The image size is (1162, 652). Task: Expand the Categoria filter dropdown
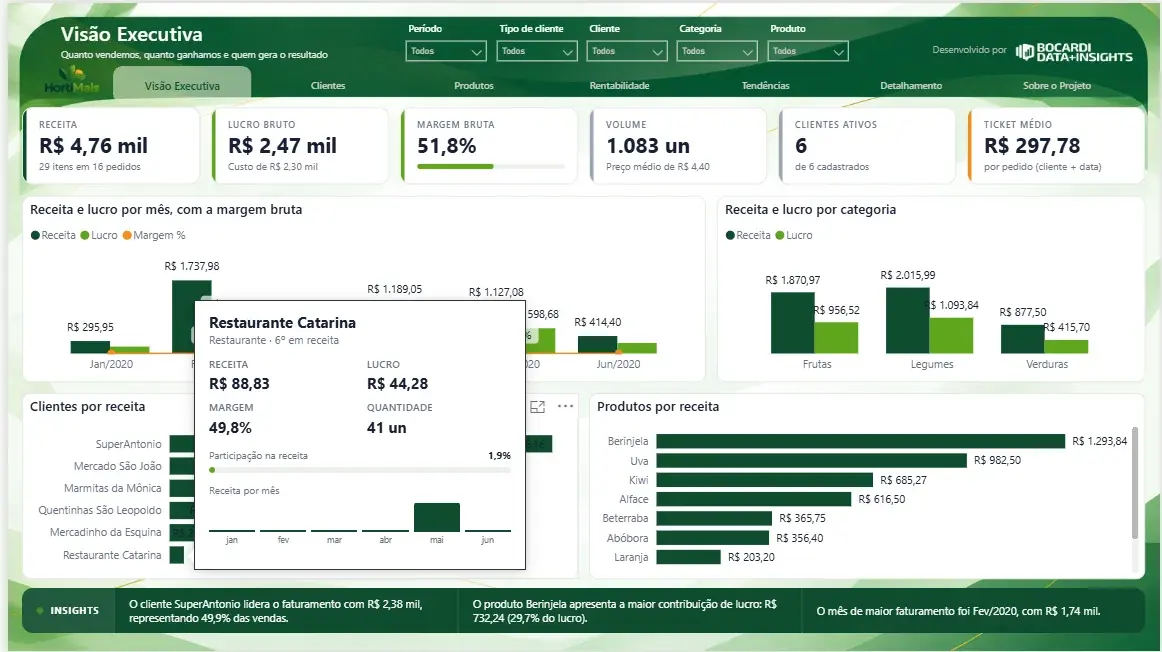[x=716, y=51]
